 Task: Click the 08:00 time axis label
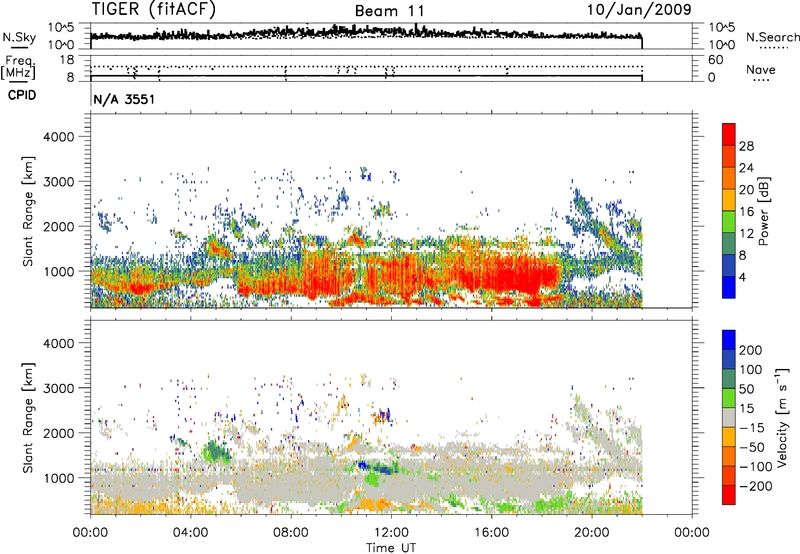point(291,533)
